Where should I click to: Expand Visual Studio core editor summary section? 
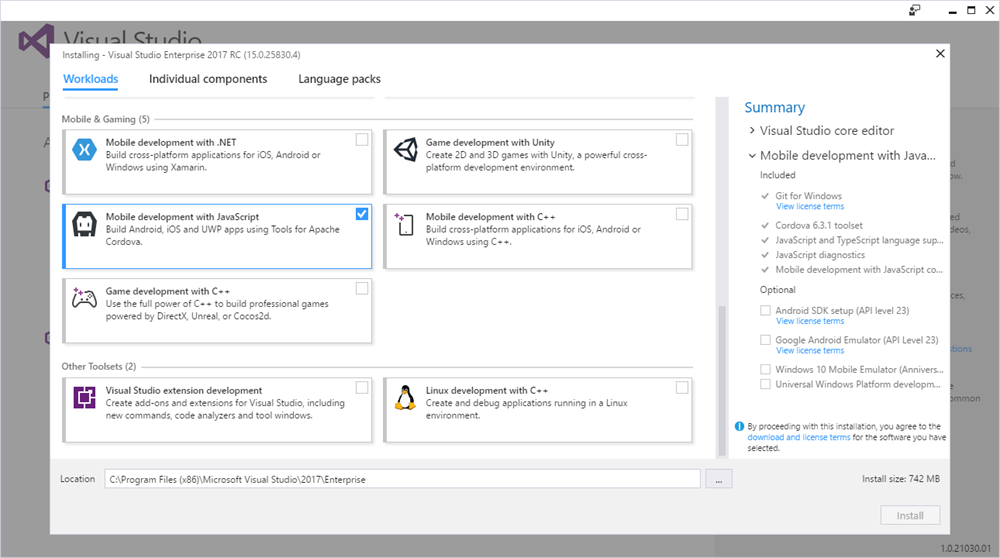(x=752, y=131)
